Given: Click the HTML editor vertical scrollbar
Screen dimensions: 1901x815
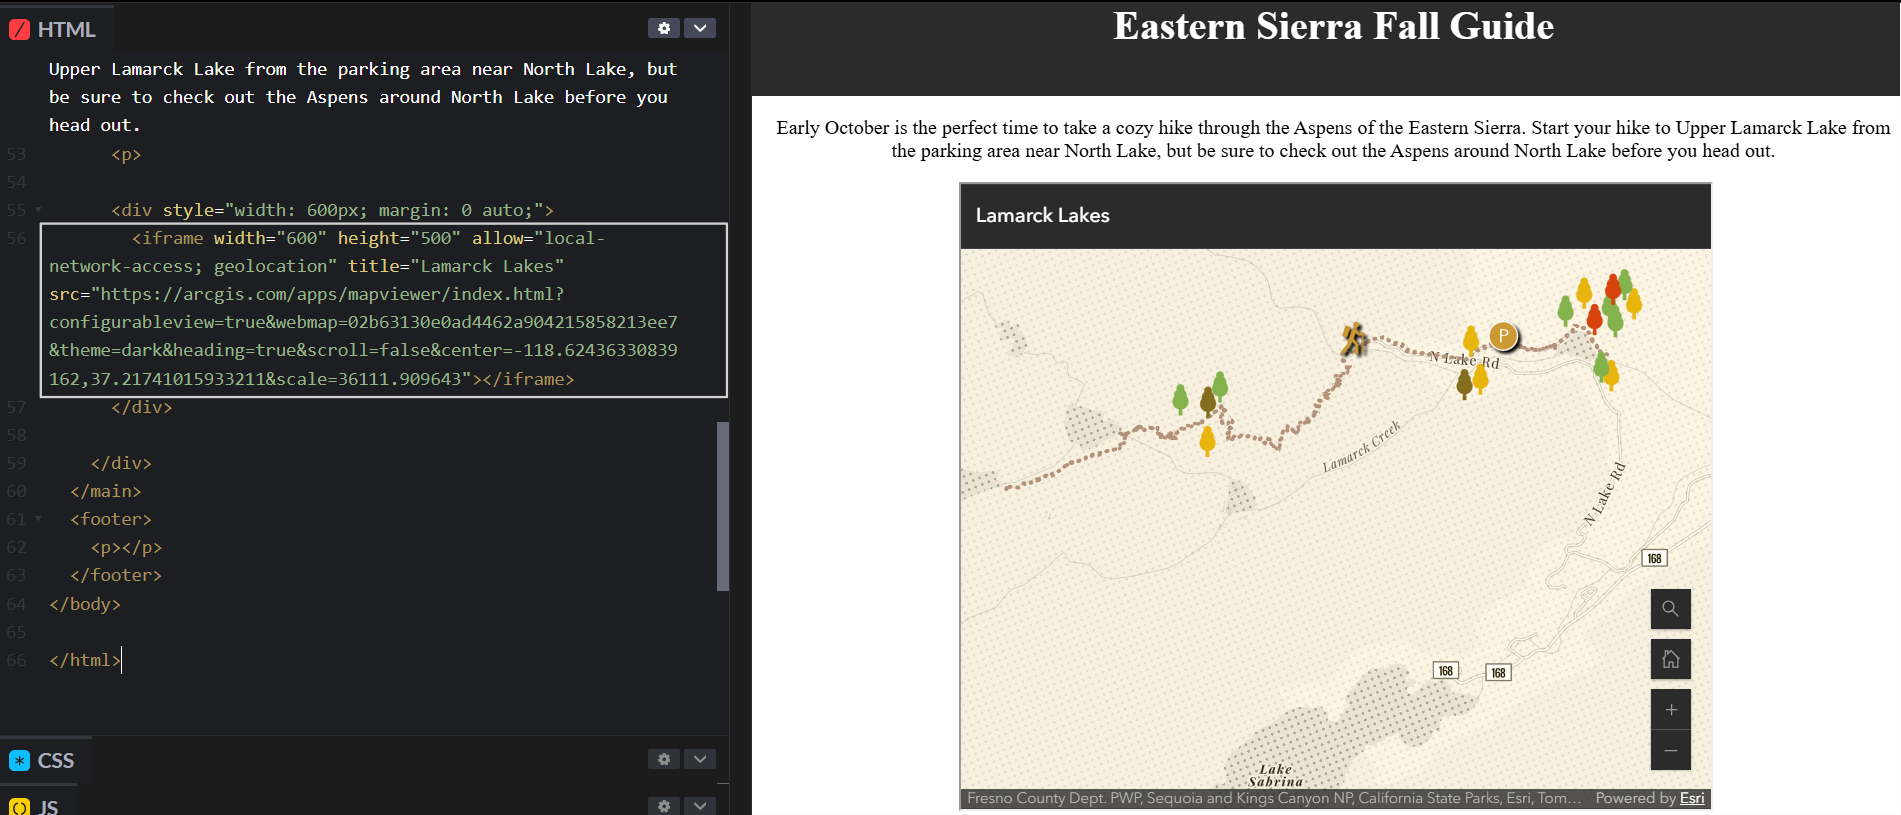Looking at the screenshot, I should click(x=723, y=506).
